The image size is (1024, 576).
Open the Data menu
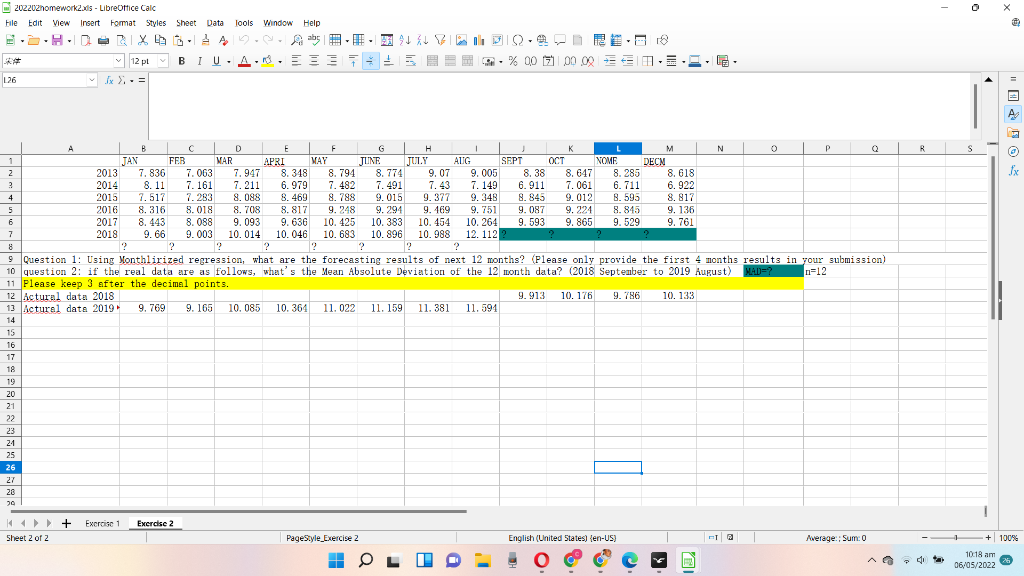(x=213, y=21)
